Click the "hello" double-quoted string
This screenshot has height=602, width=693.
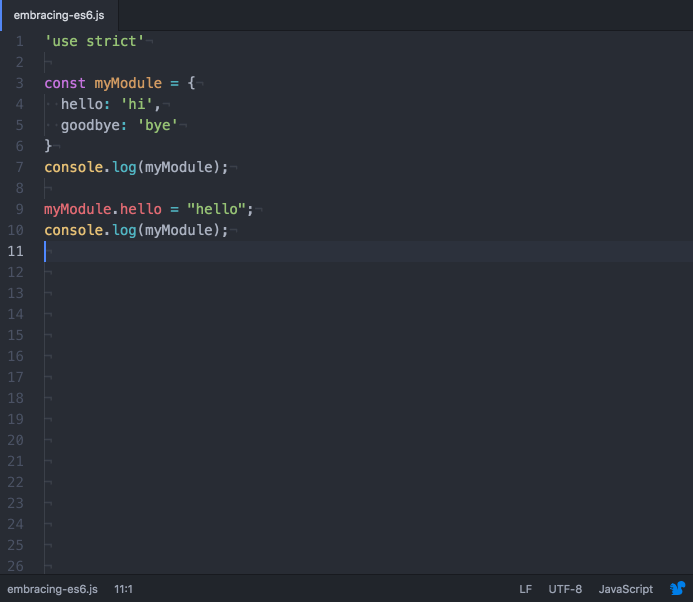[216, 209]
